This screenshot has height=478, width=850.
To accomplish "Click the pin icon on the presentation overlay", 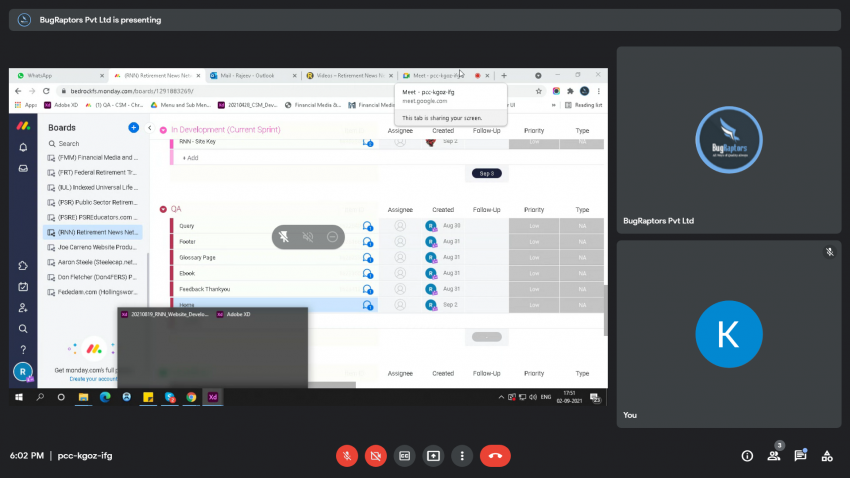I will pyautogui.click(x=284, y=237).
